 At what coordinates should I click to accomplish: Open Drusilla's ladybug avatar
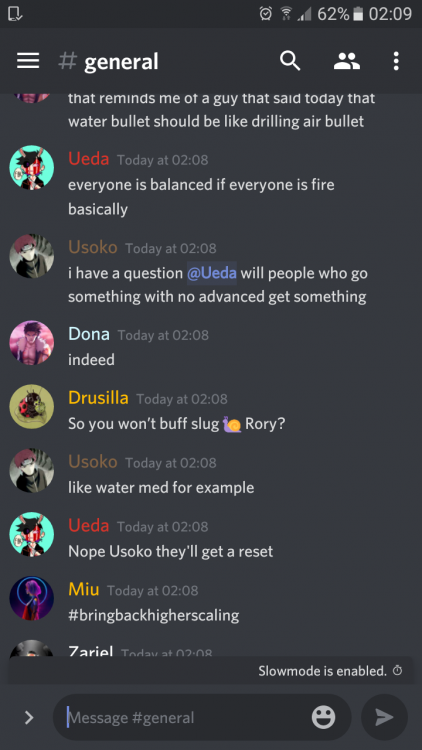(32, 407)
